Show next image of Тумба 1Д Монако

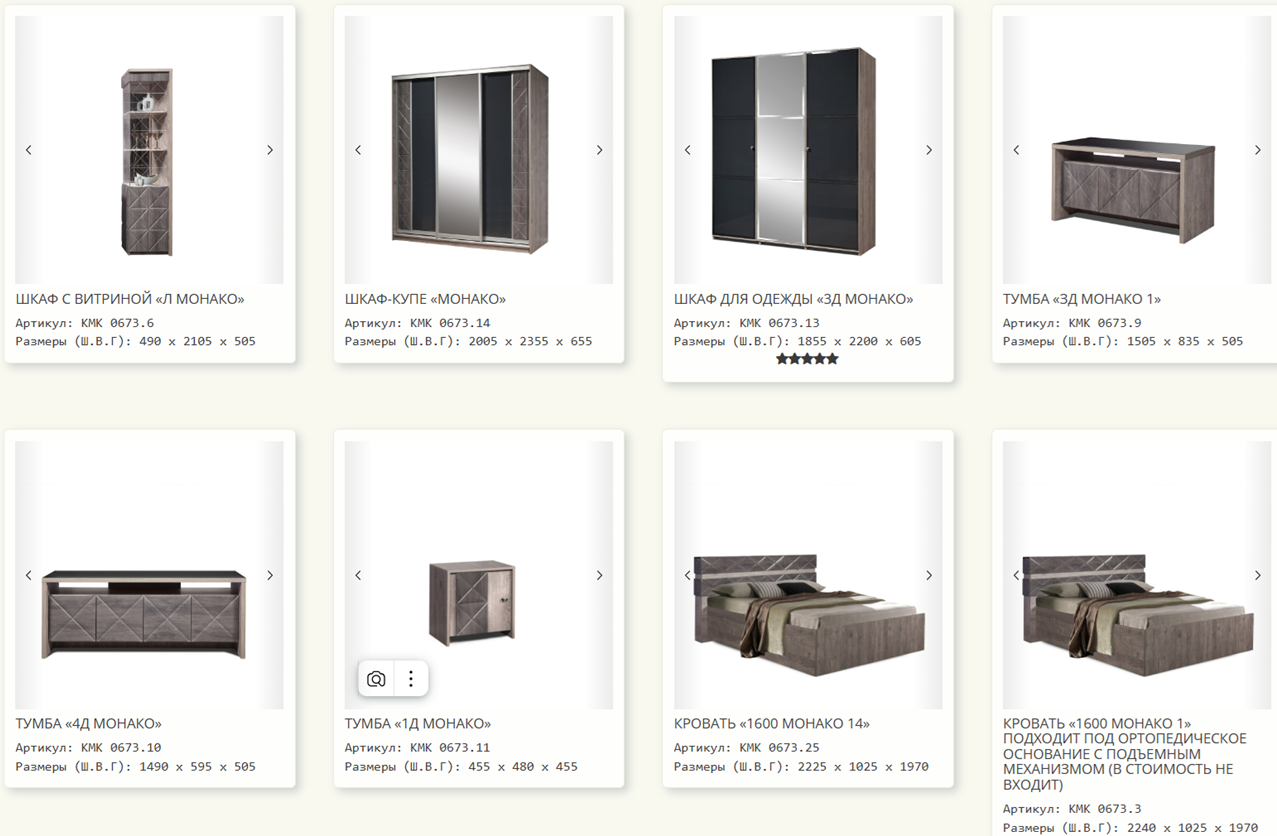[x=600, y=575]
